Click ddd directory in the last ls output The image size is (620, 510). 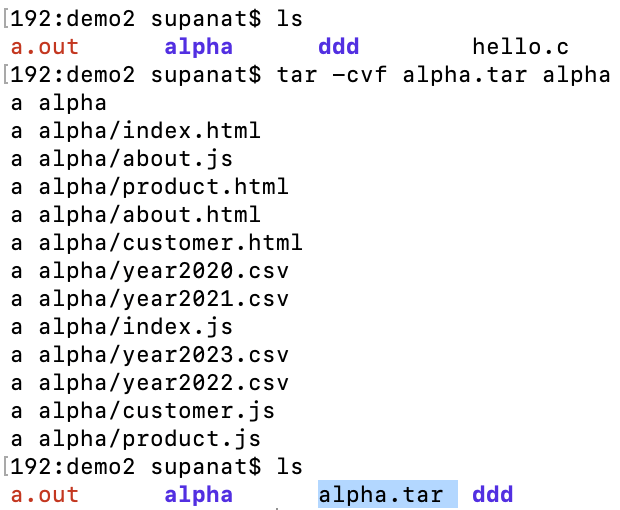click(492, 494)
